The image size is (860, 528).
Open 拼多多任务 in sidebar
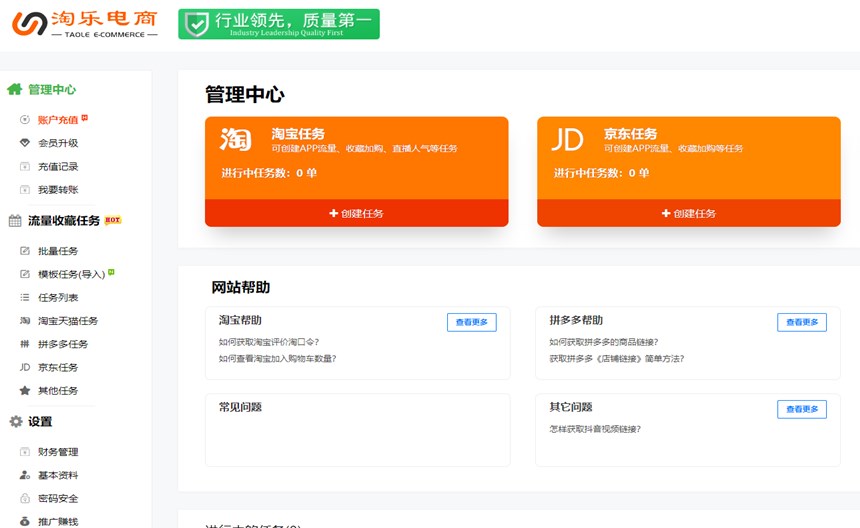[63, 344]
